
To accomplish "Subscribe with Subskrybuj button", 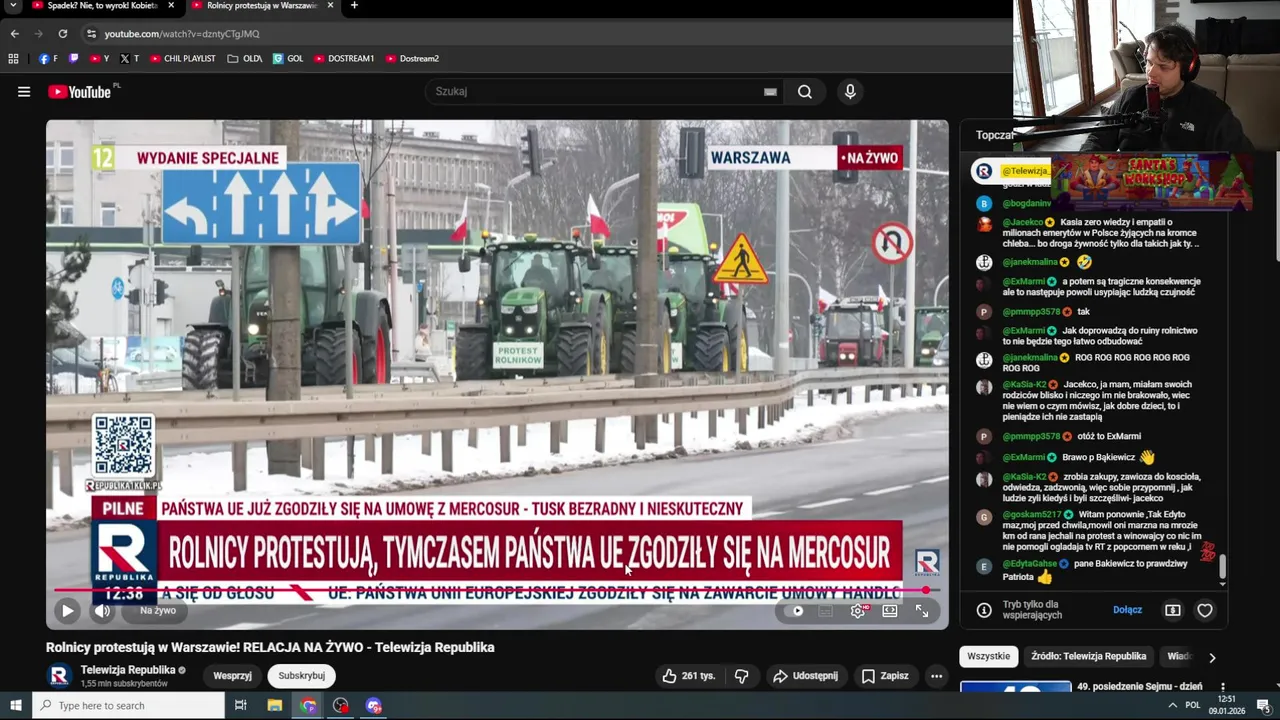I will click(x=302, y=676).
